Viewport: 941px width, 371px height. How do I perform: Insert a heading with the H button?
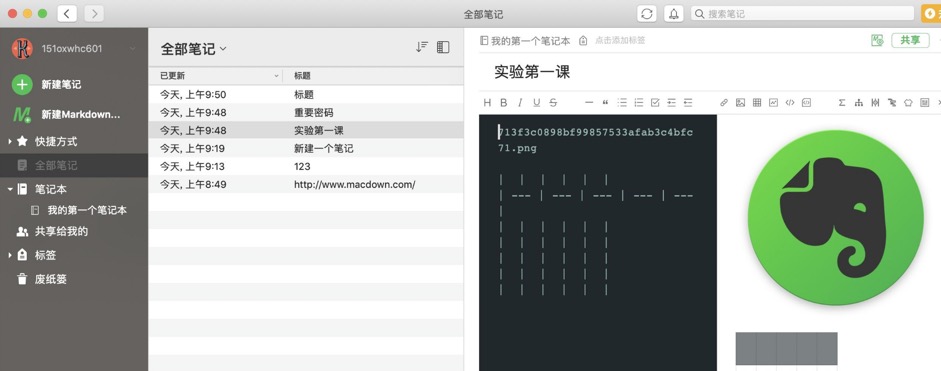pos(487,103)
